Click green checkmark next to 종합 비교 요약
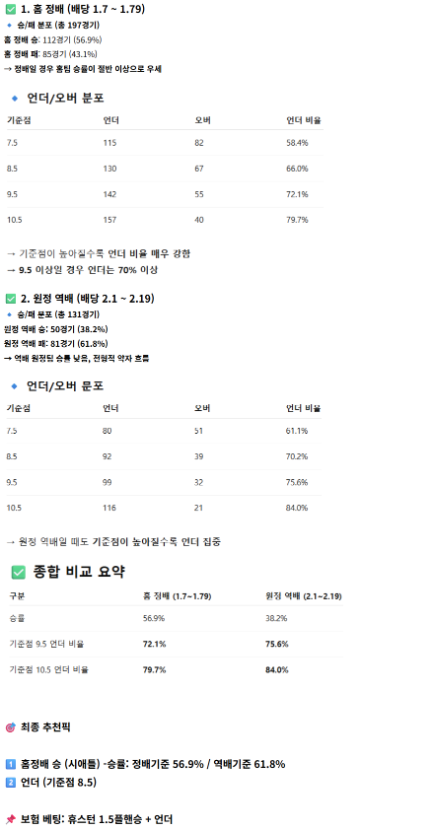The image size is (433, 830). 19,572
